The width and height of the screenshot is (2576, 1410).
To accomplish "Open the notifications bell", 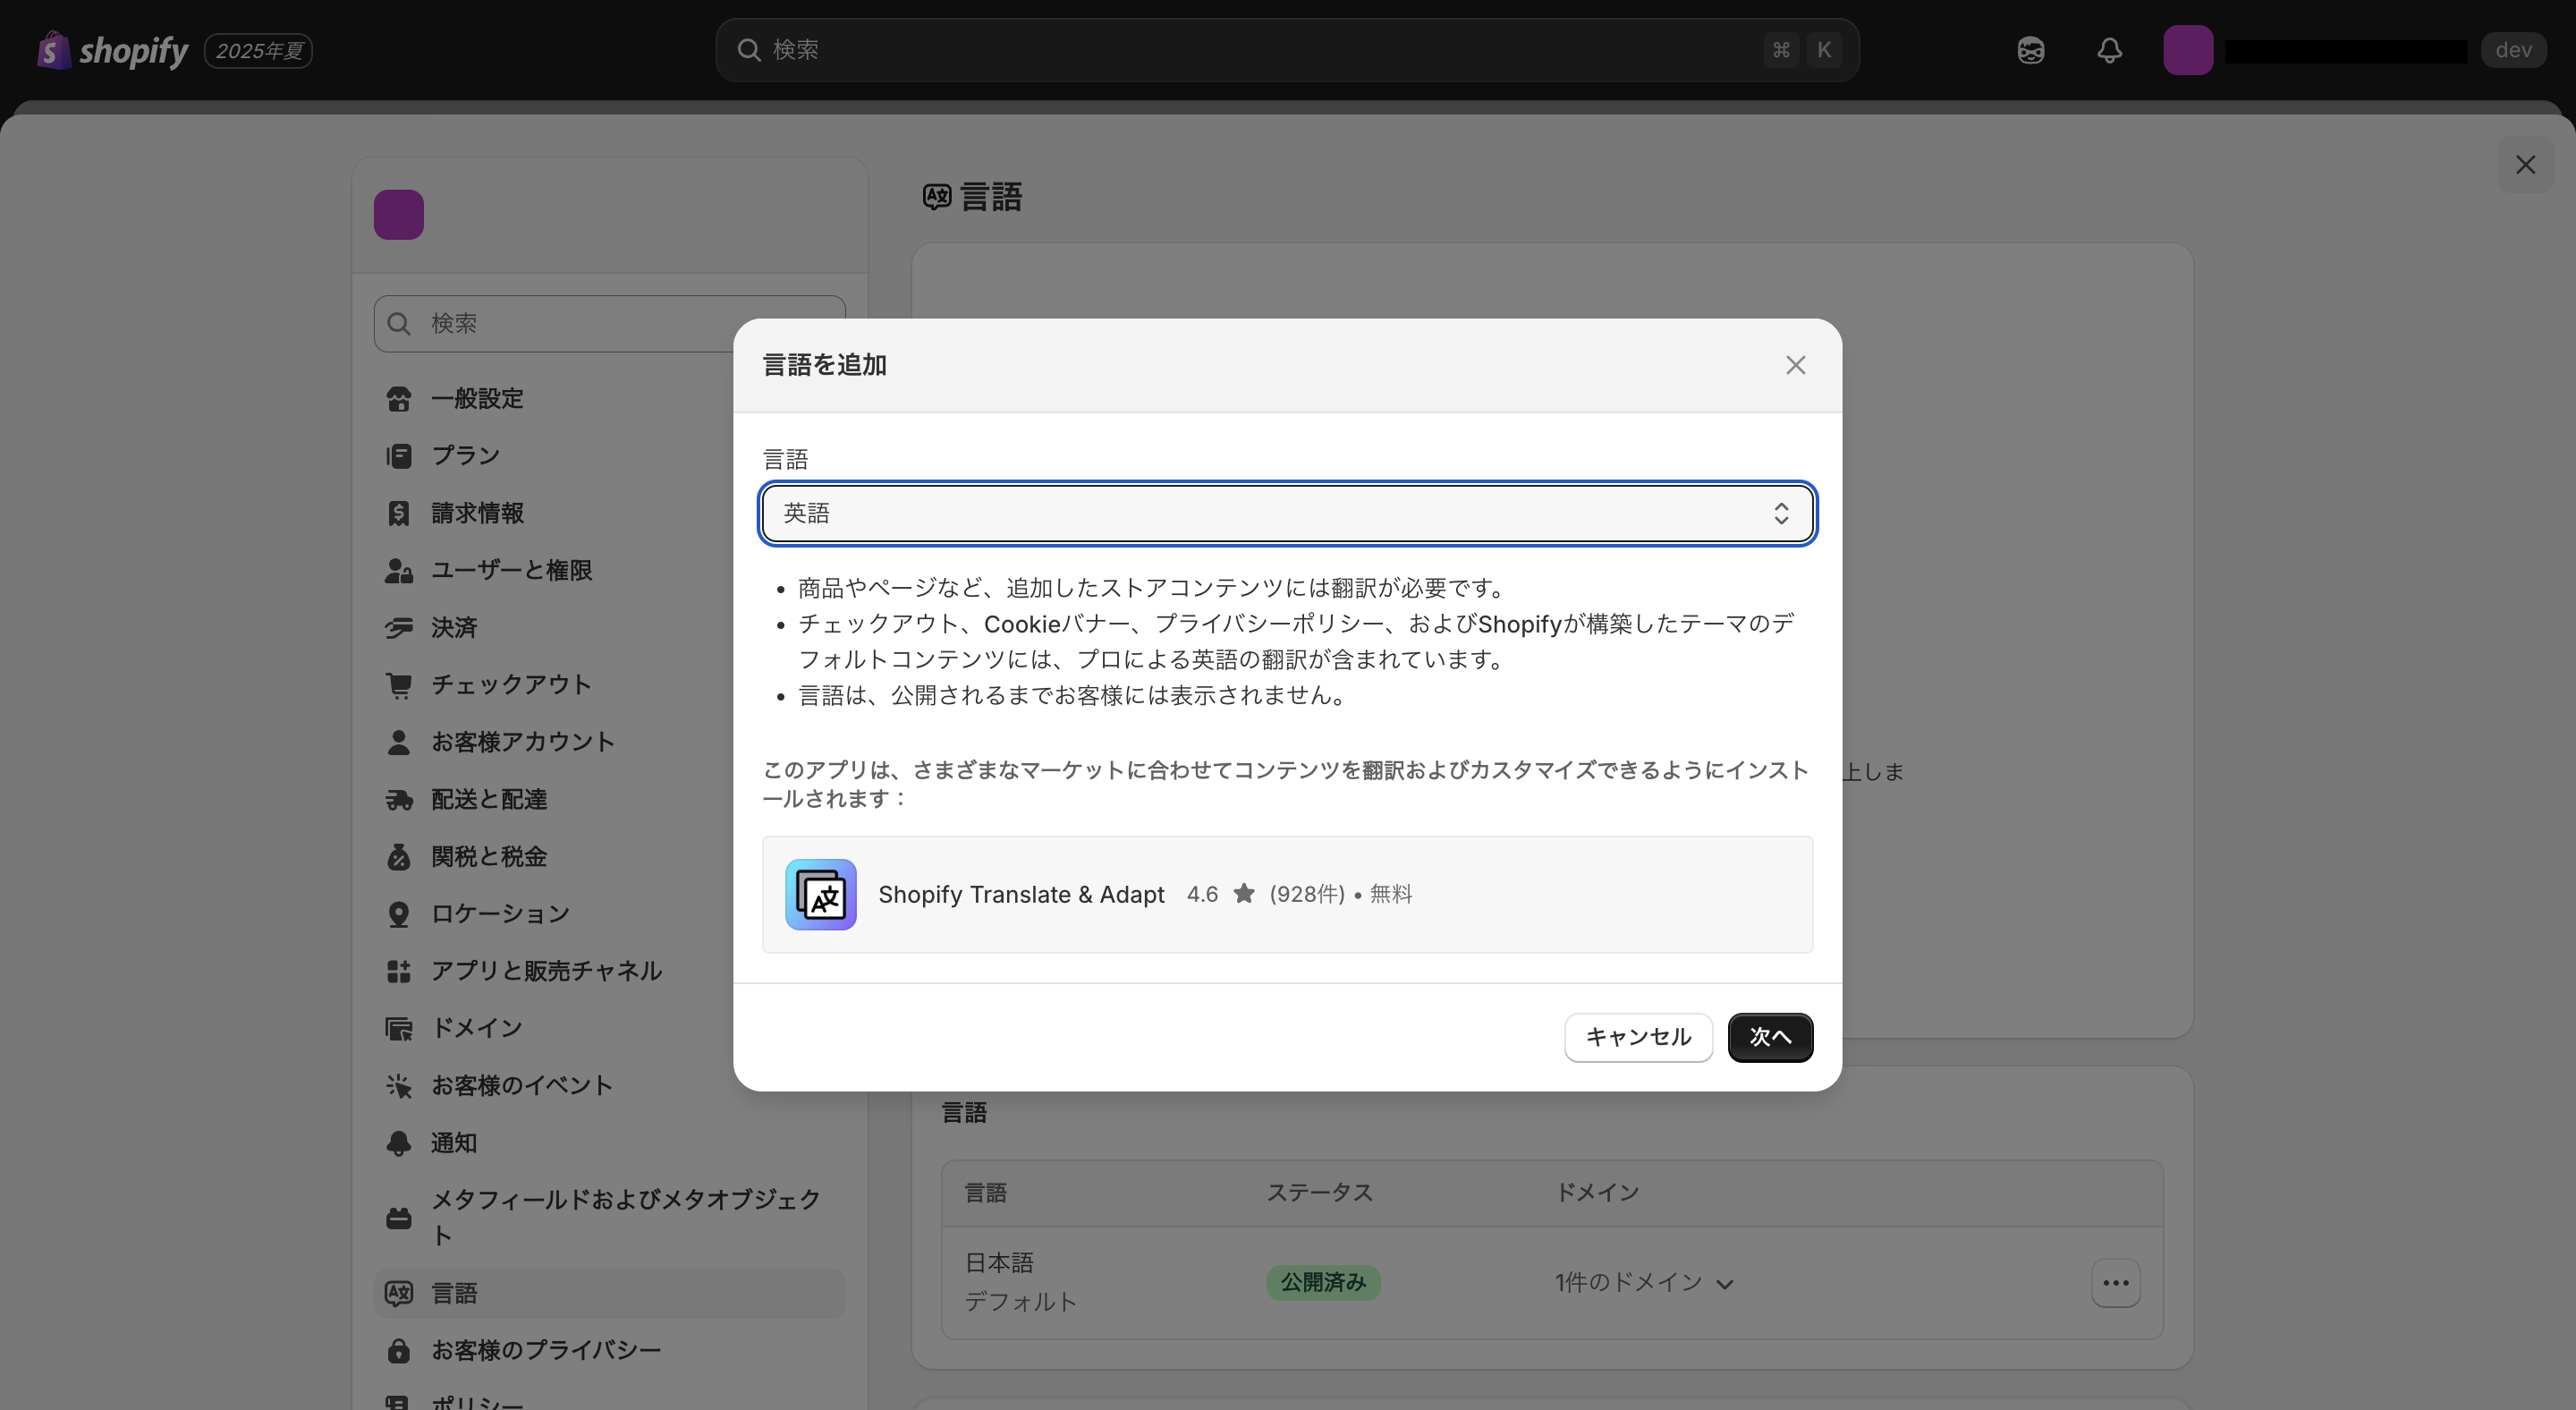I will [x=2109, y=50].
